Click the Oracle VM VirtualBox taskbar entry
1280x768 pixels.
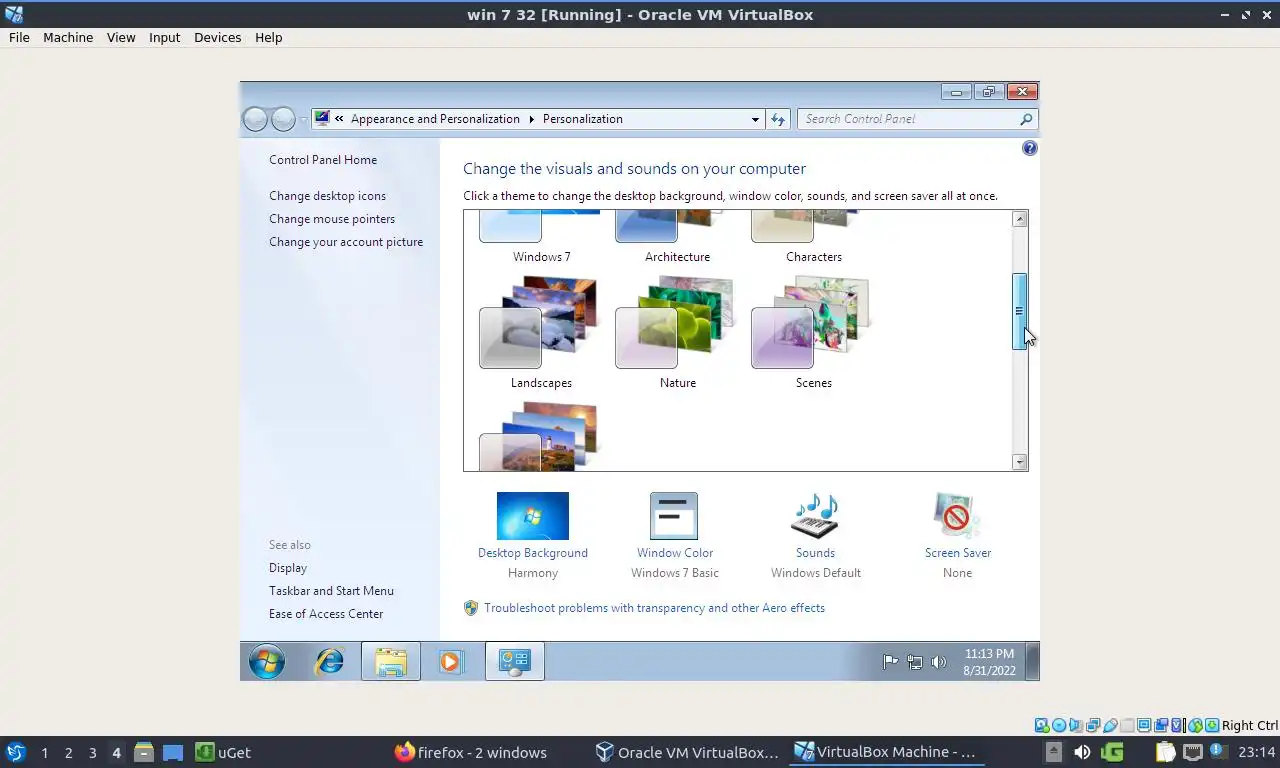click(x=686, y=752)
